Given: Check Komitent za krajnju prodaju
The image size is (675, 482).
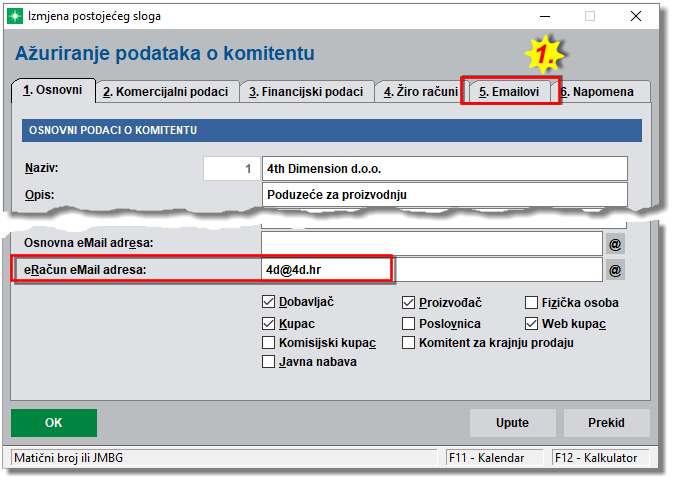Looking at the screenshot, I should tap(408, 343).
